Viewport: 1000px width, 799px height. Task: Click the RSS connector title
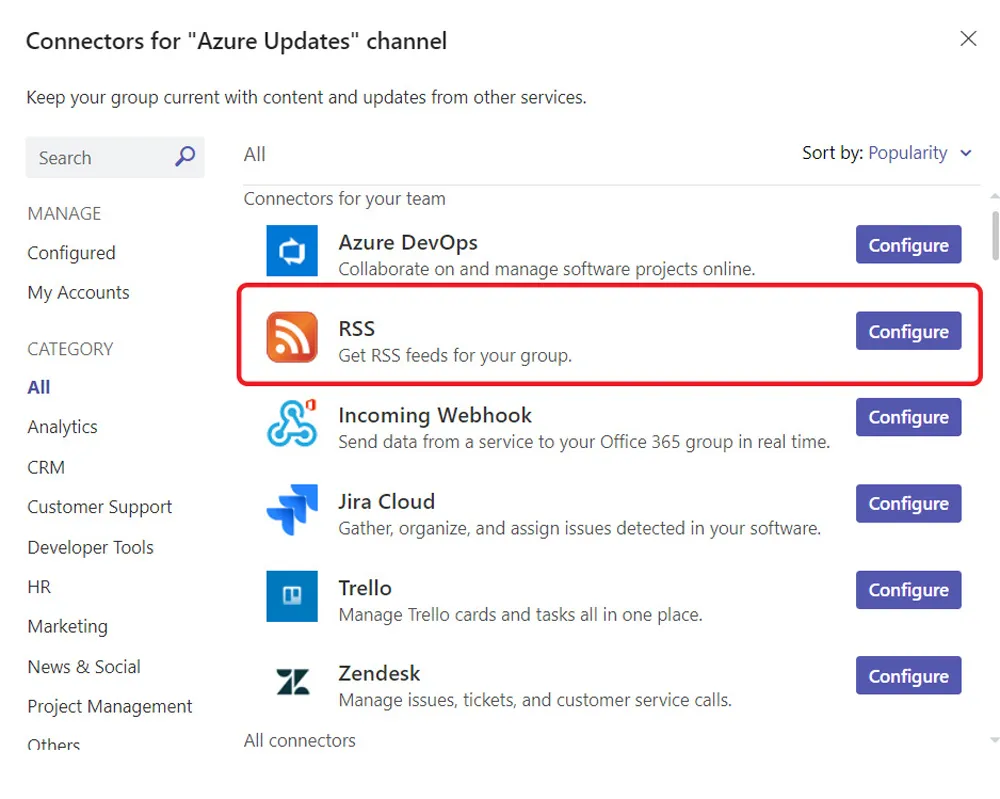point(357,328)
